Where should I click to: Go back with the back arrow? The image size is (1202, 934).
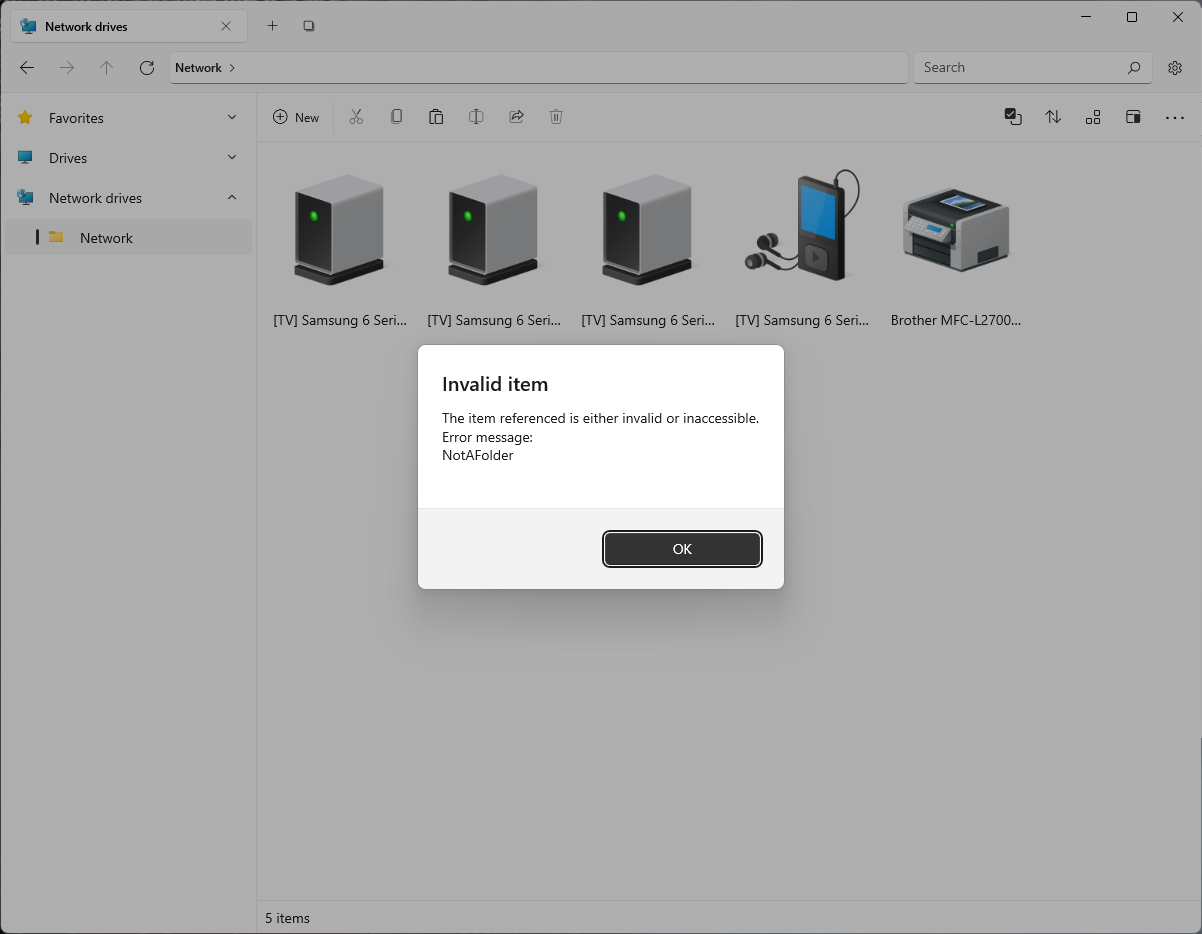coord(27,68)
